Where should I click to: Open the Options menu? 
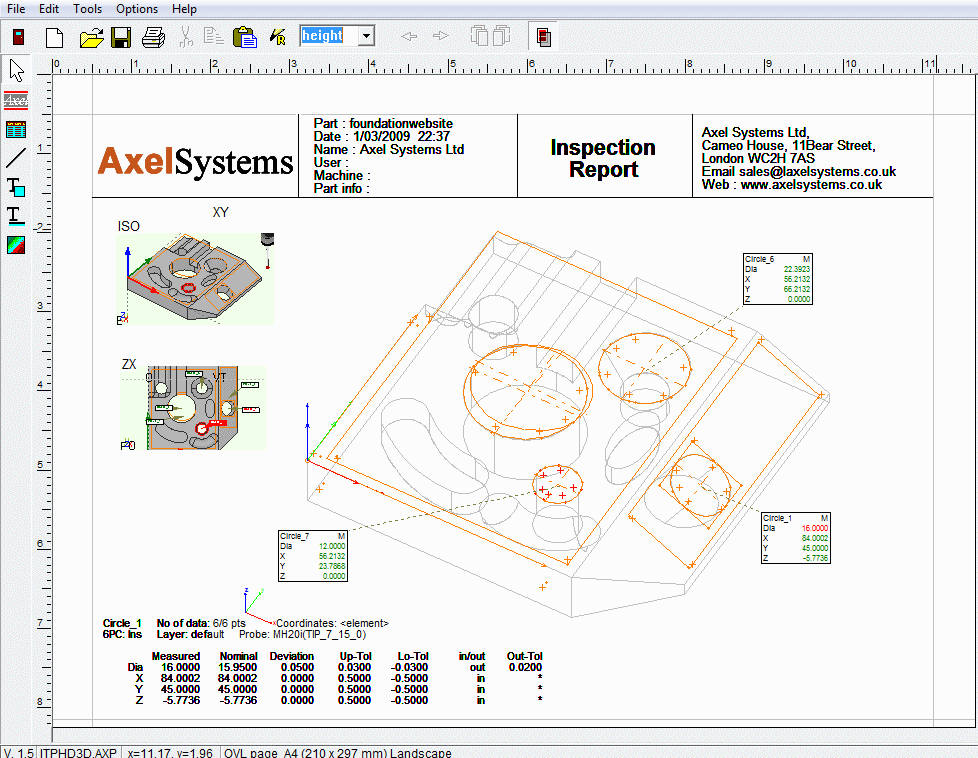point(137,9)
